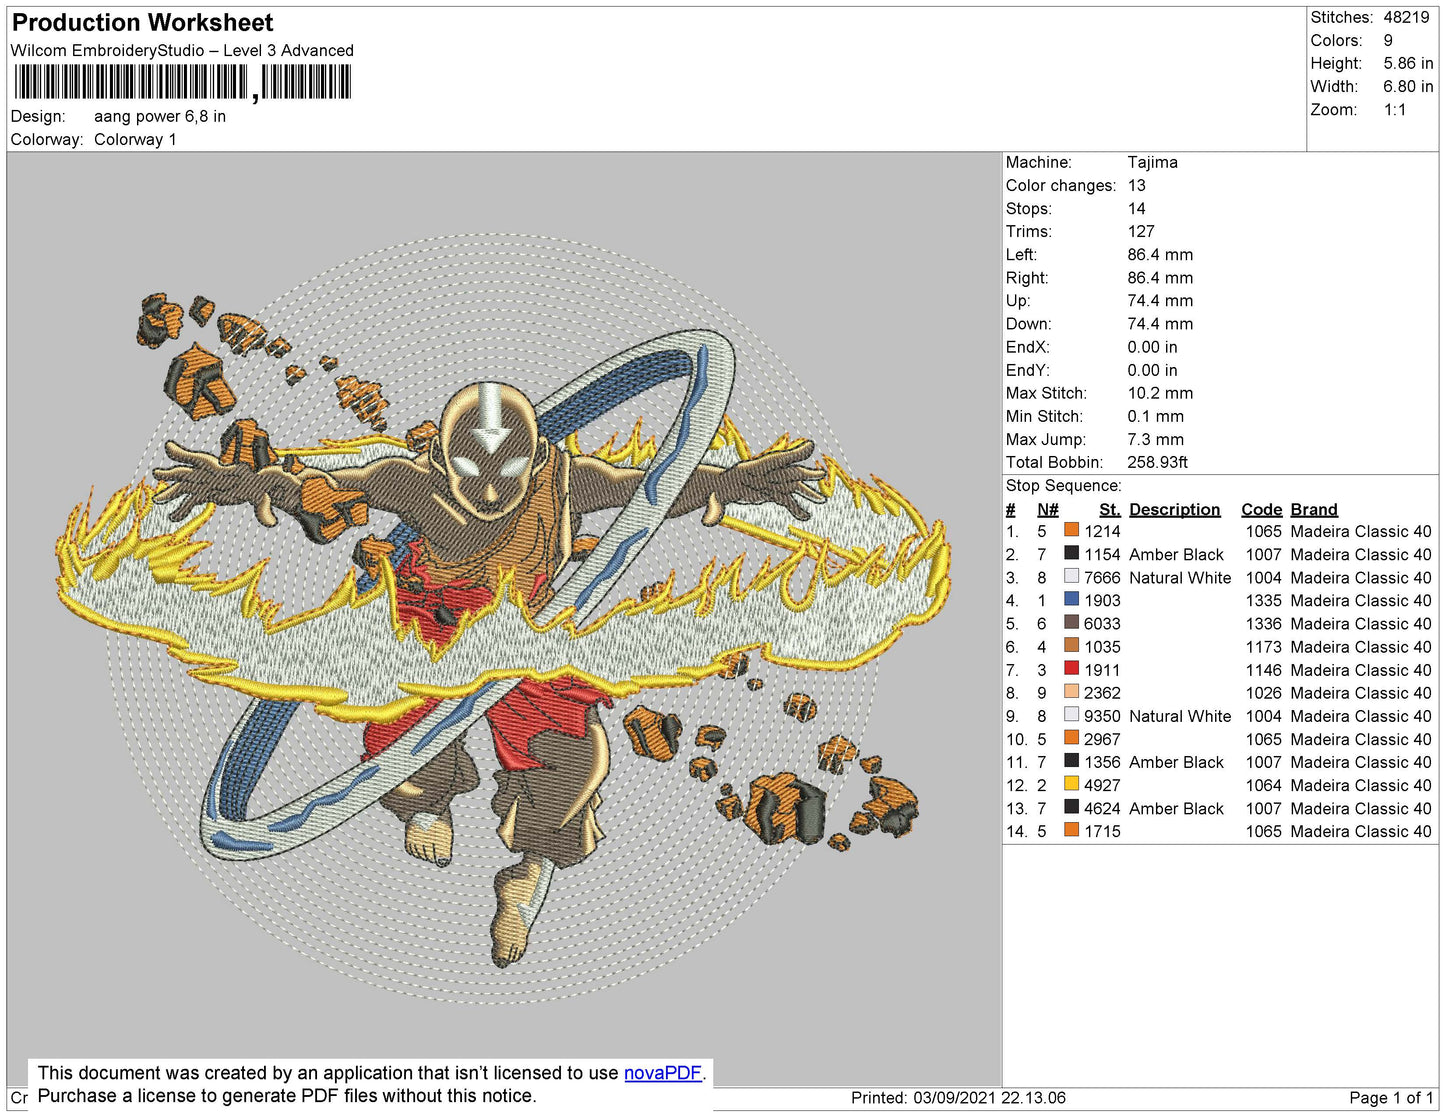This screenshot has height=1117, width=1445.
Task: Click the color changes value '13'
Action: tap(1136, 185)
